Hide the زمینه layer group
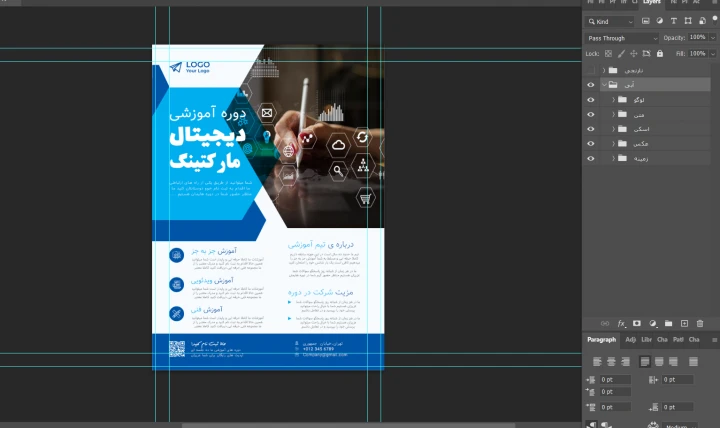720x428 pixels. [590, 158]
